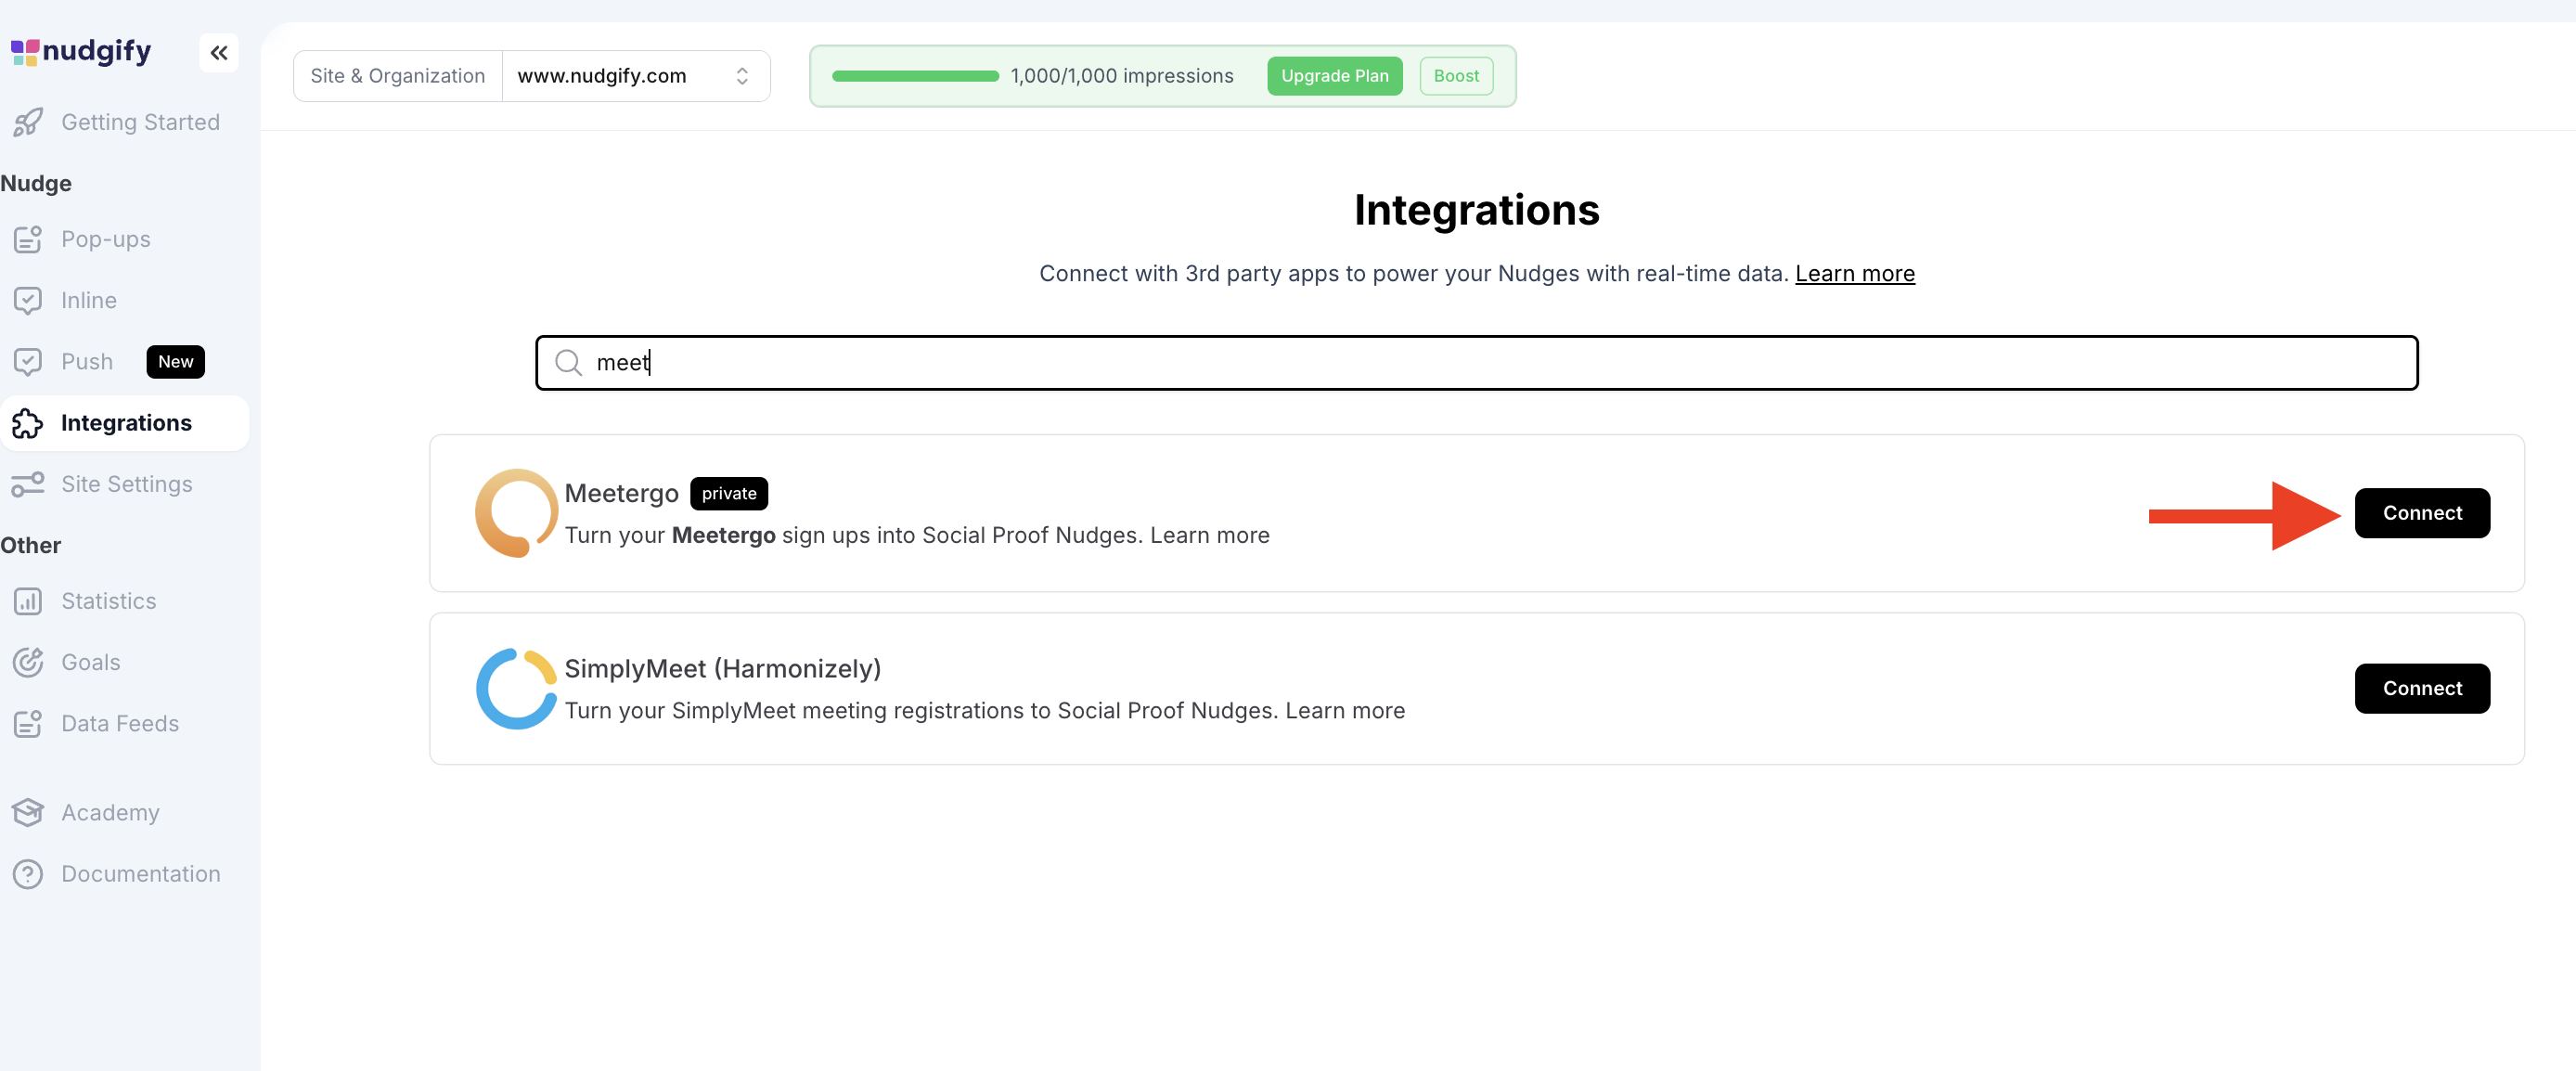Open the Inline nudges section
Viewport: 2576px width, 1071px height.
coord(88,300)
